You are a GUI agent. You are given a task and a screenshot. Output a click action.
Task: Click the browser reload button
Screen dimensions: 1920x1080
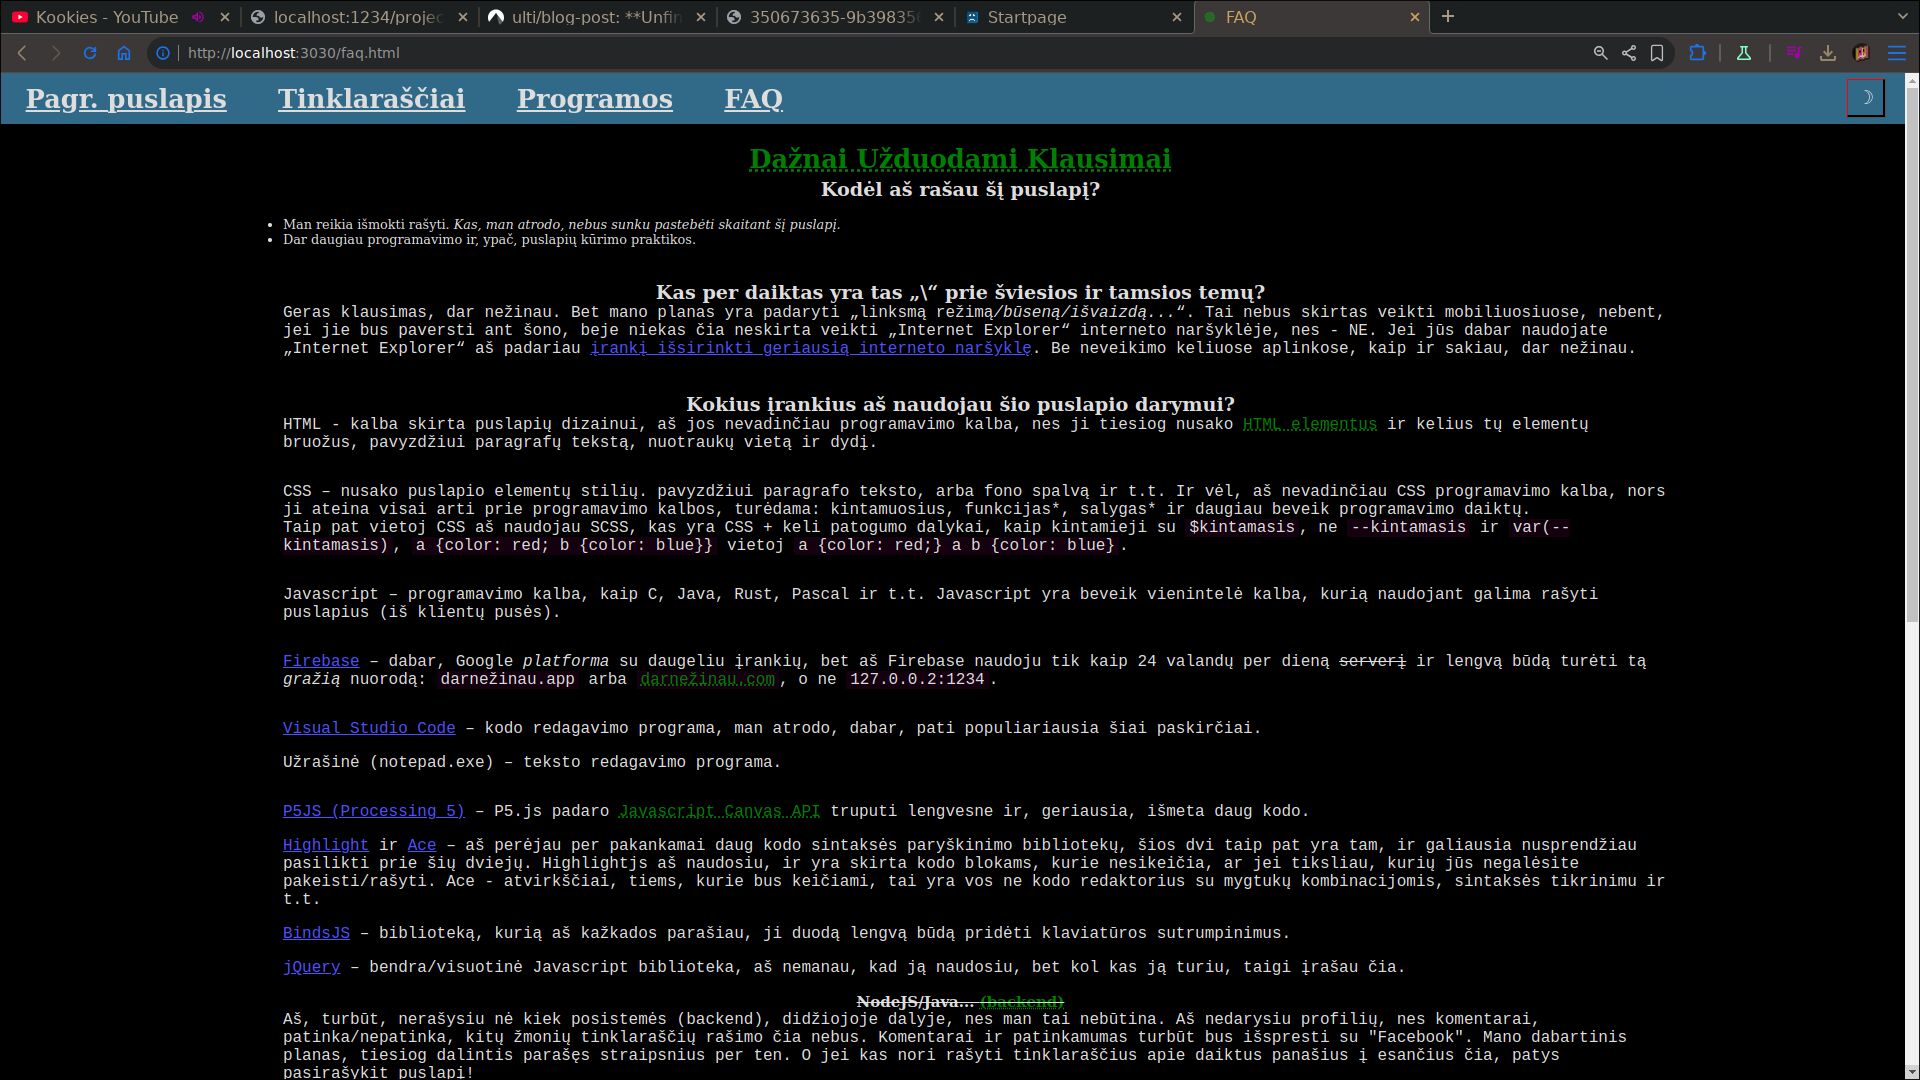(90, 53)
